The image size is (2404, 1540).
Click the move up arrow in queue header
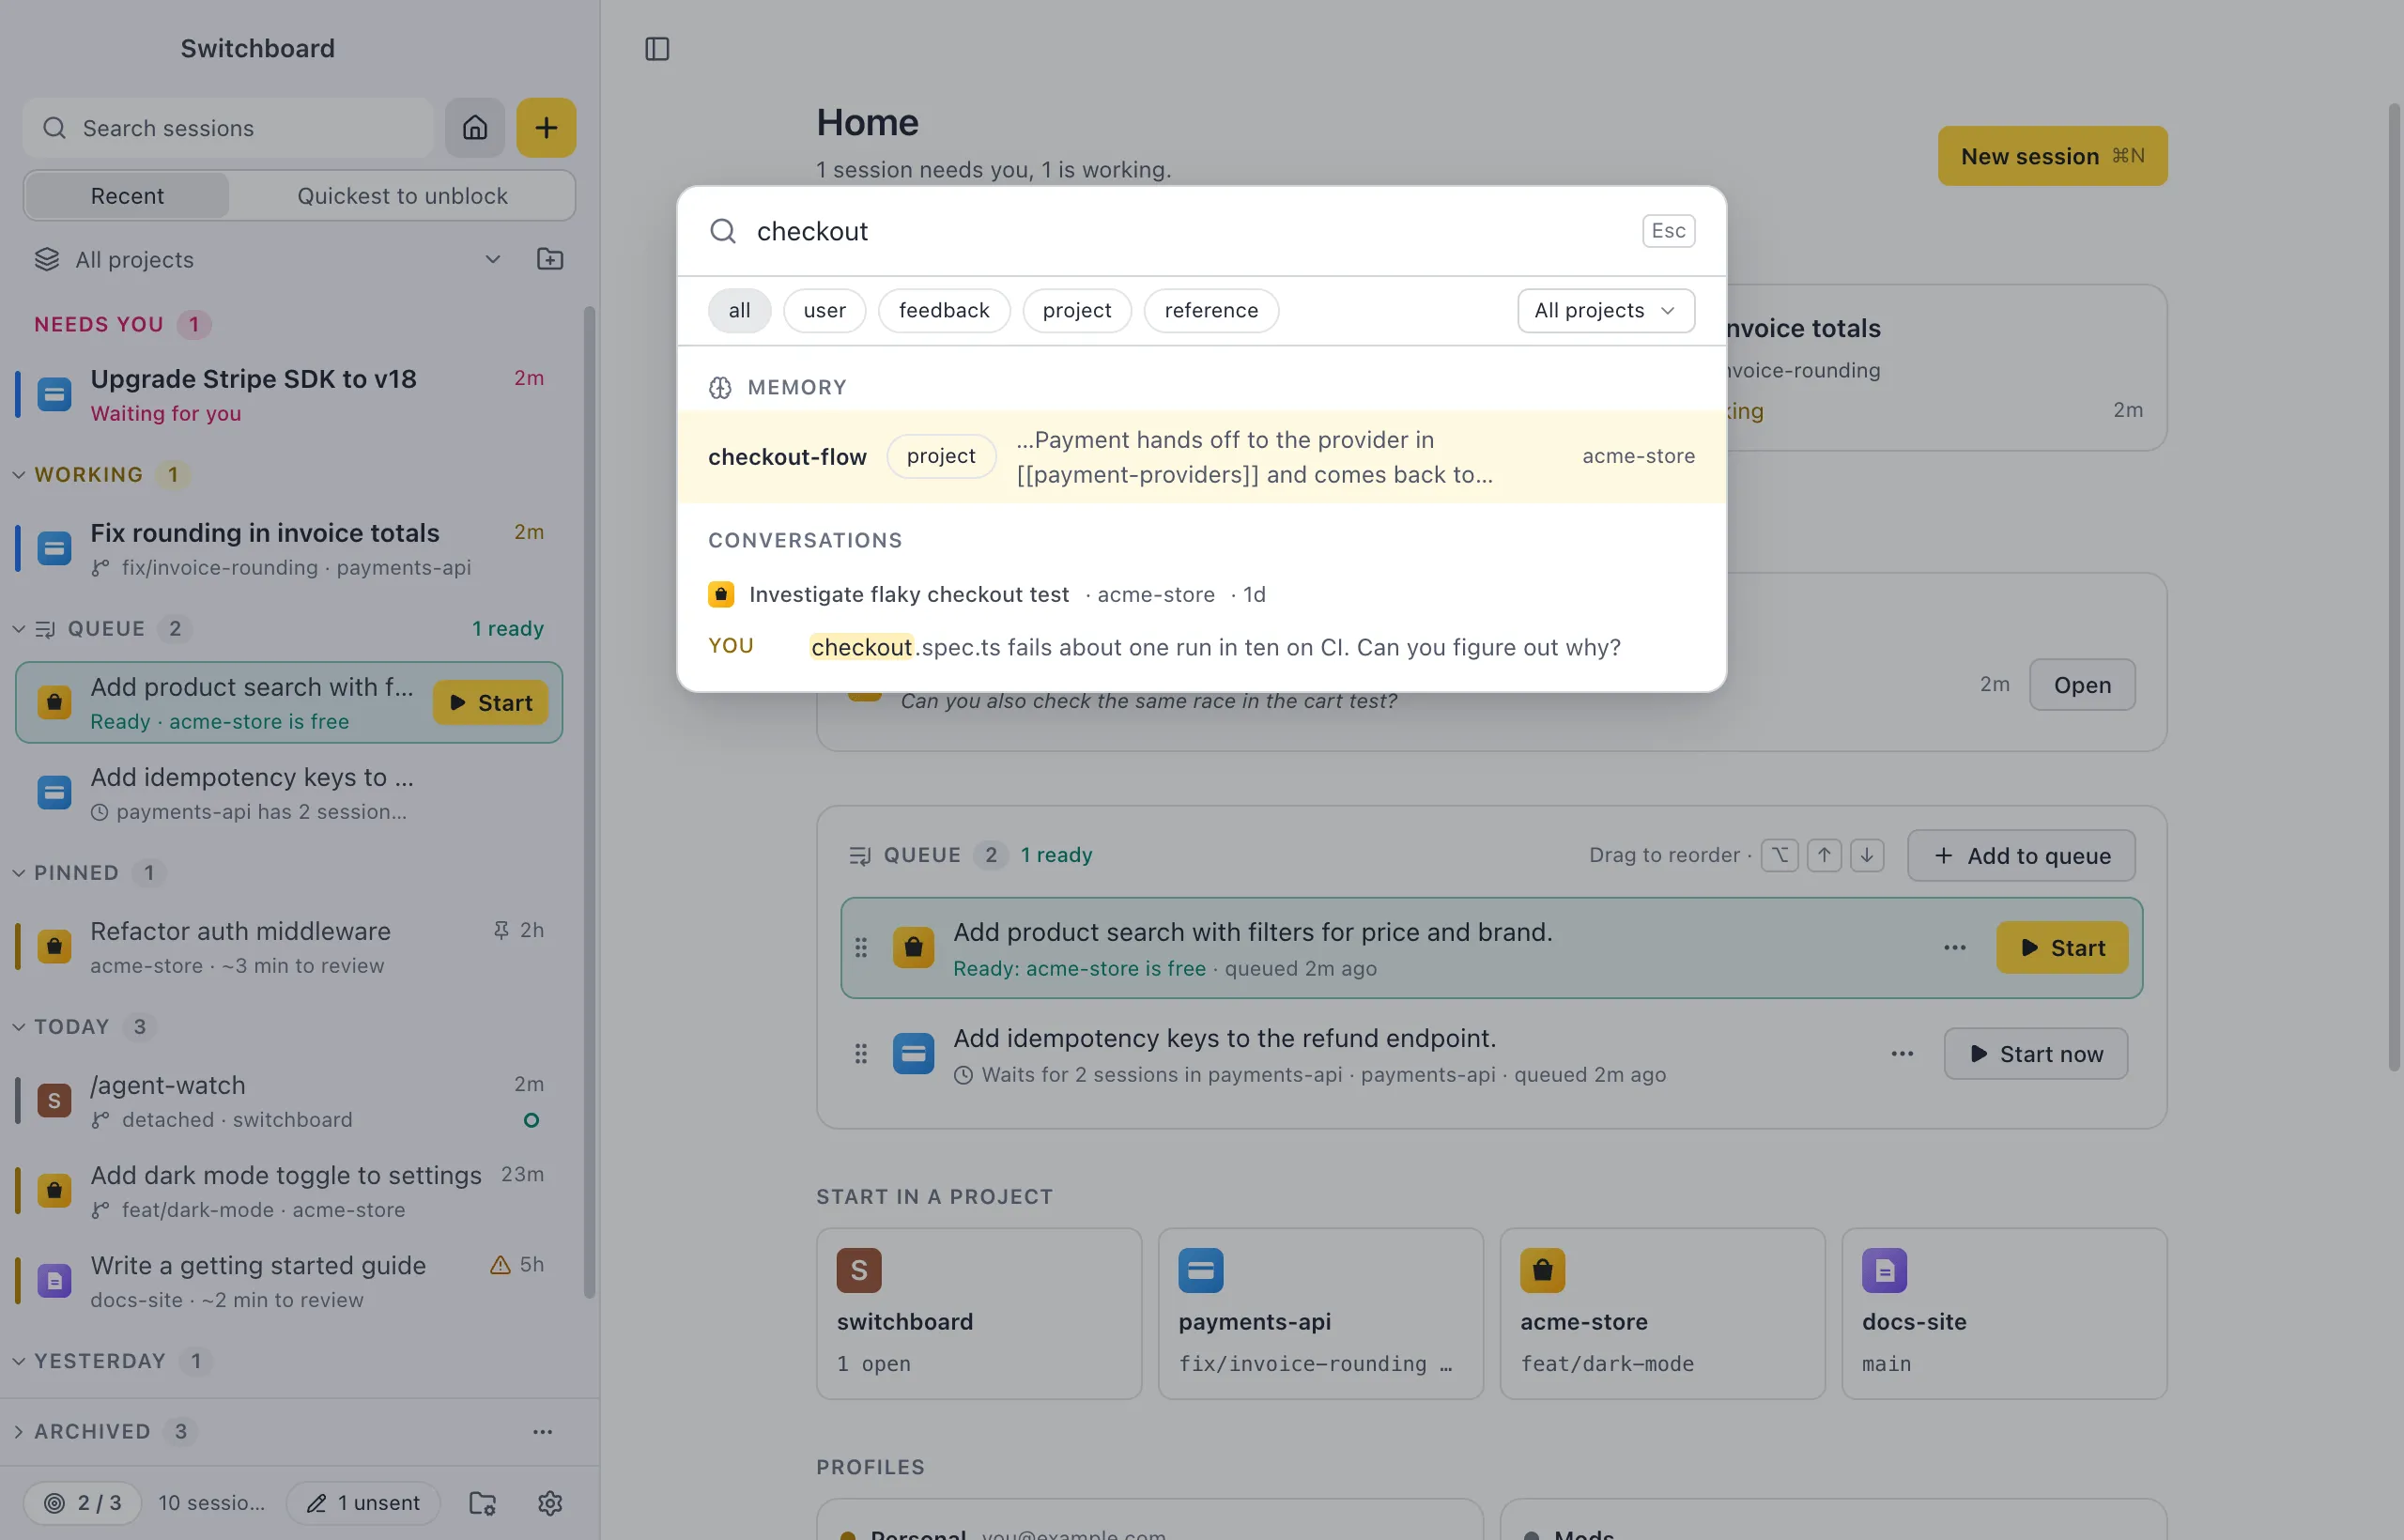pos(1824,855)
